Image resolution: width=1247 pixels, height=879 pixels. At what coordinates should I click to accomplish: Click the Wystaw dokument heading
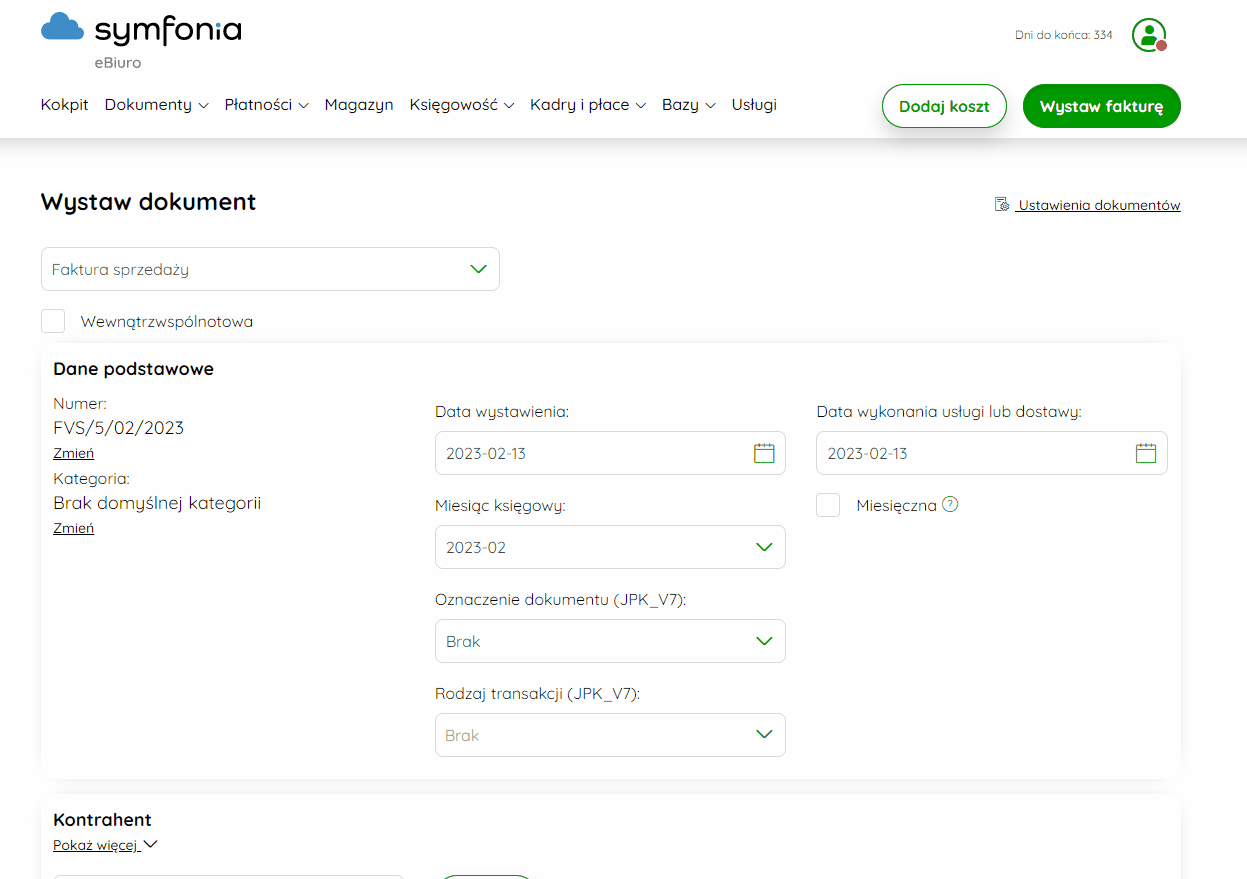point(148,202)
